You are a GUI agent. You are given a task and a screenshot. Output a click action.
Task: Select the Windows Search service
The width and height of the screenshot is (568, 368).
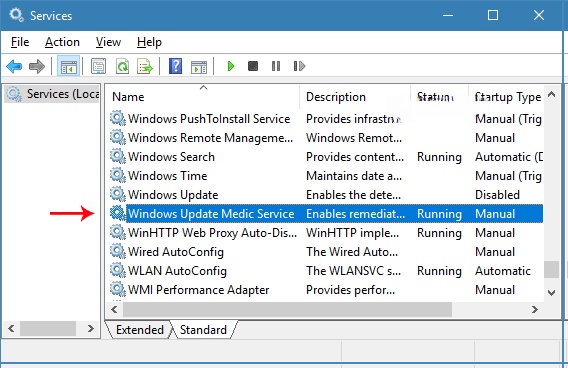coord(171,157)
